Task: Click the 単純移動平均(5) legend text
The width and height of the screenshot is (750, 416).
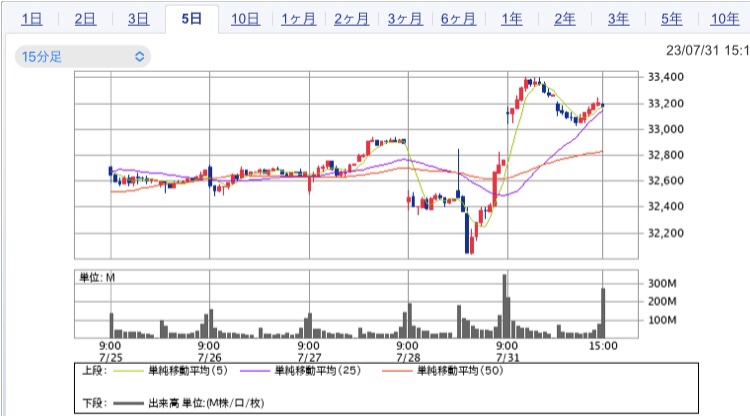Action: (188, 371)
